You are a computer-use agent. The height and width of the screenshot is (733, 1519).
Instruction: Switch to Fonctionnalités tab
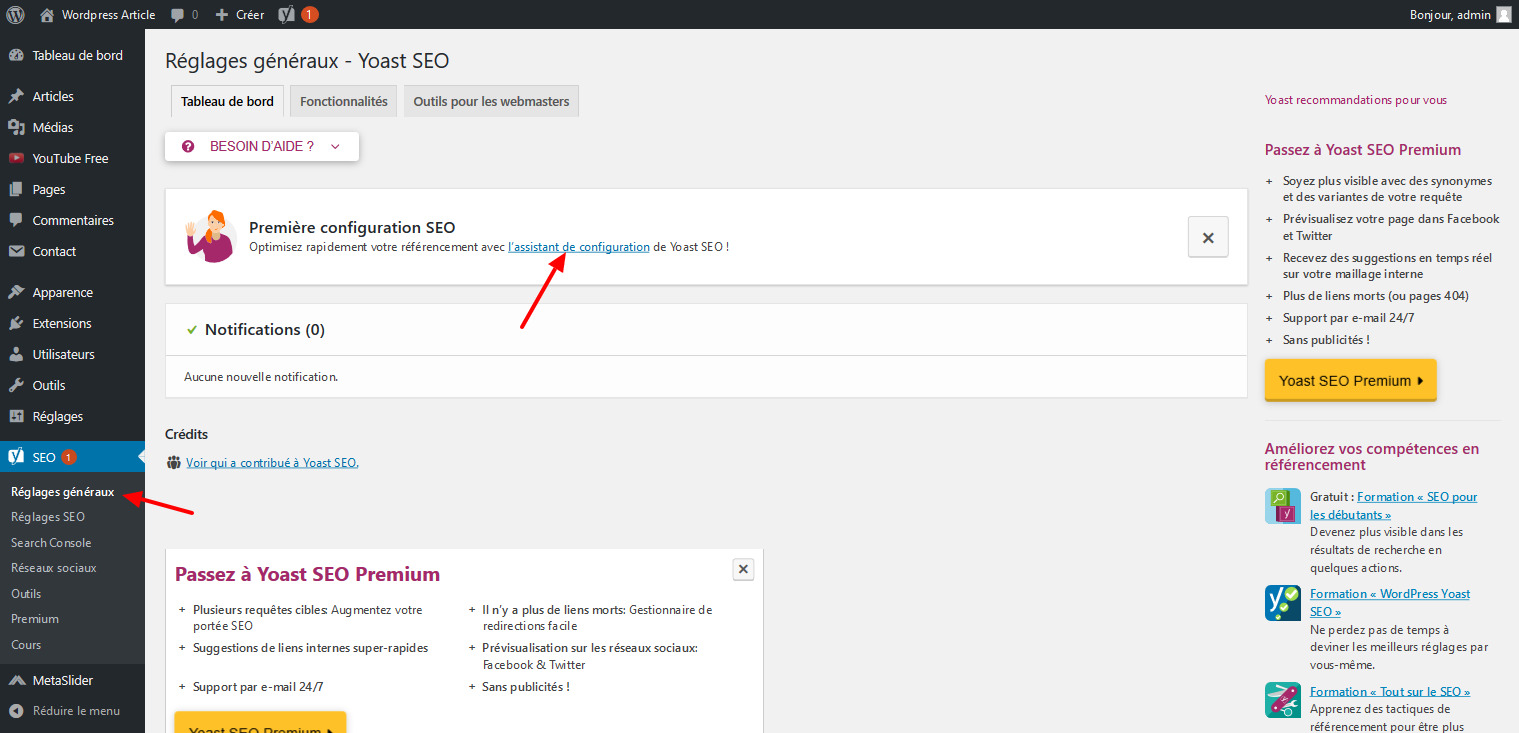pyautogui.click(x=344, y=101)
